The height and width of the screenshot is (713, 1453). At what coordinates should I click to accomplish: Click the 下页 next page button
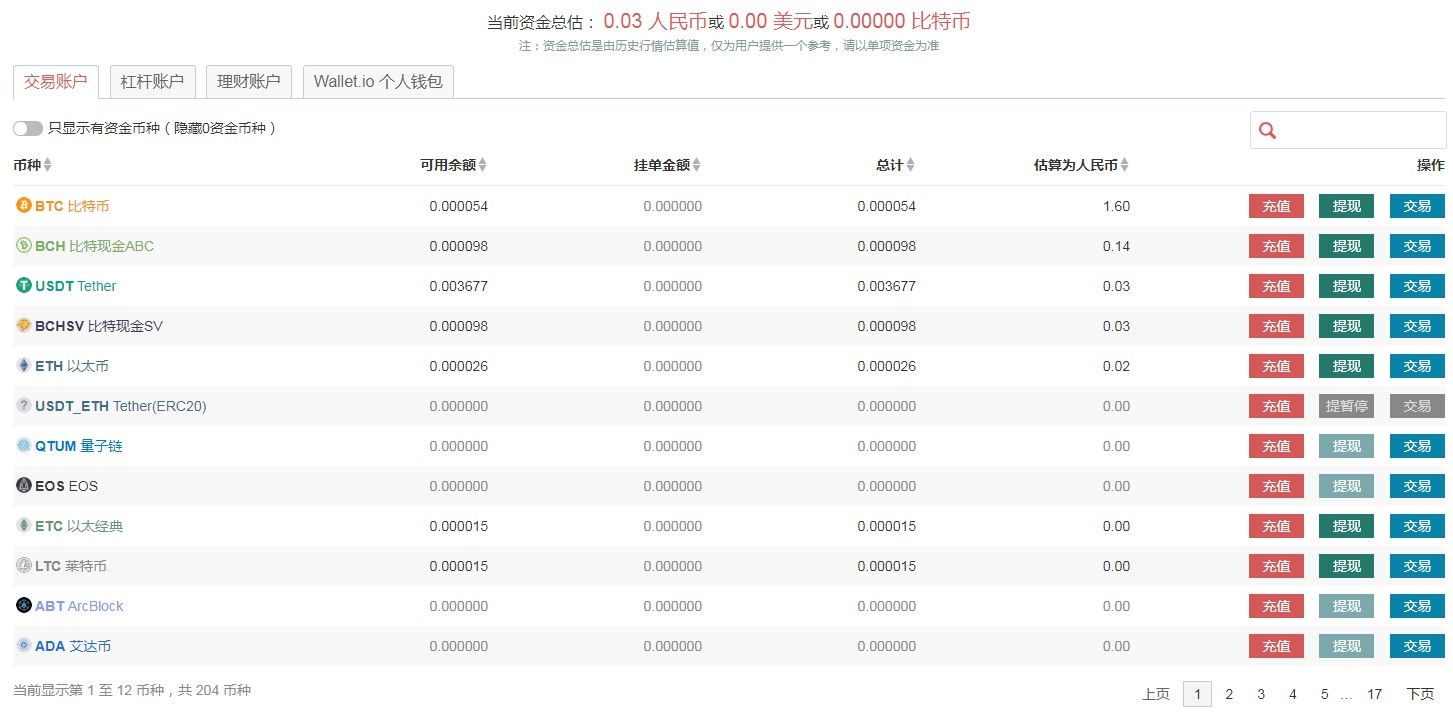click(x=1420, y=694)
